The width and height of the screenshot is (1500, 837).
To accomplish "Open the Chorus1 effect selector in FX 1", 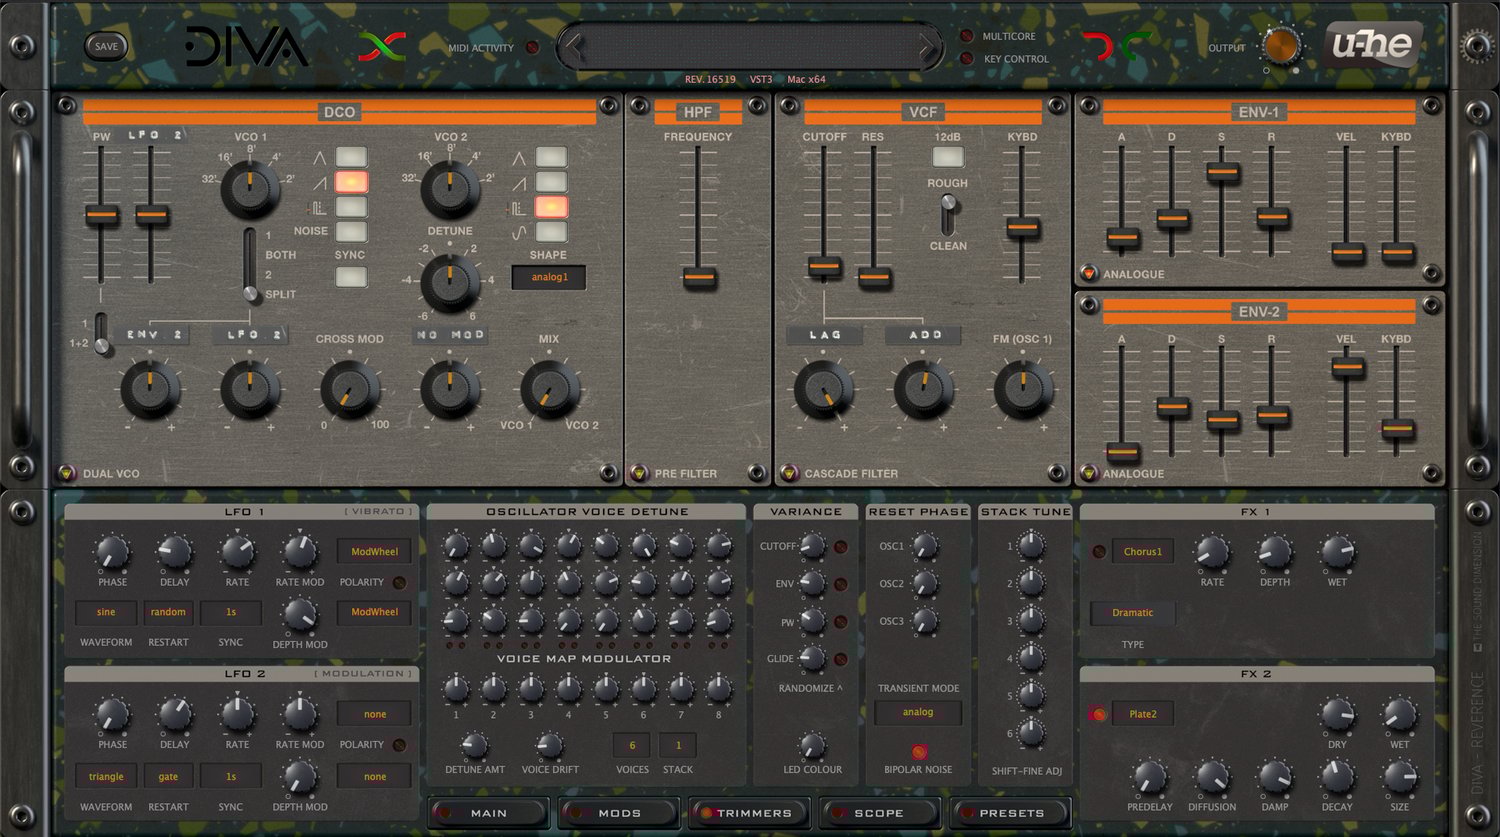I will coord(1142,551).
